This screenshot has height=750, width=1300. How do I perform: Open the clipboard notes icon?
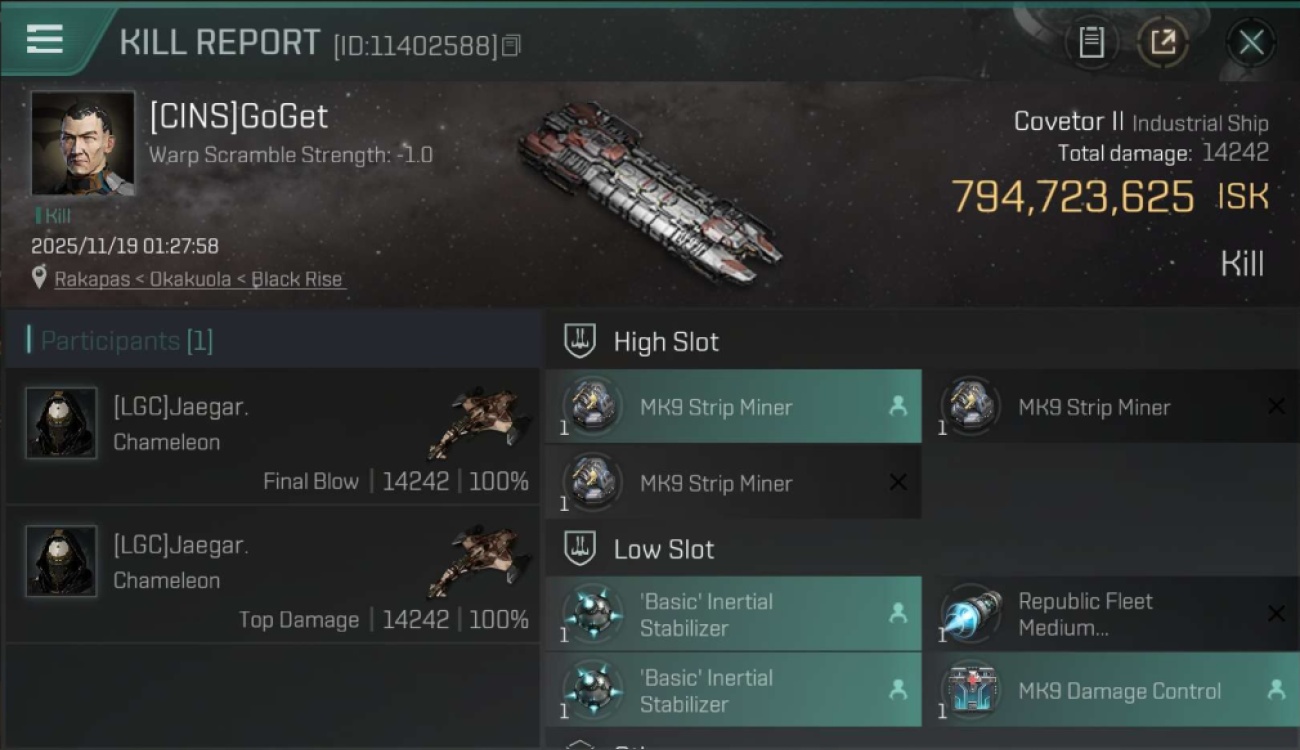point(1091,42)
